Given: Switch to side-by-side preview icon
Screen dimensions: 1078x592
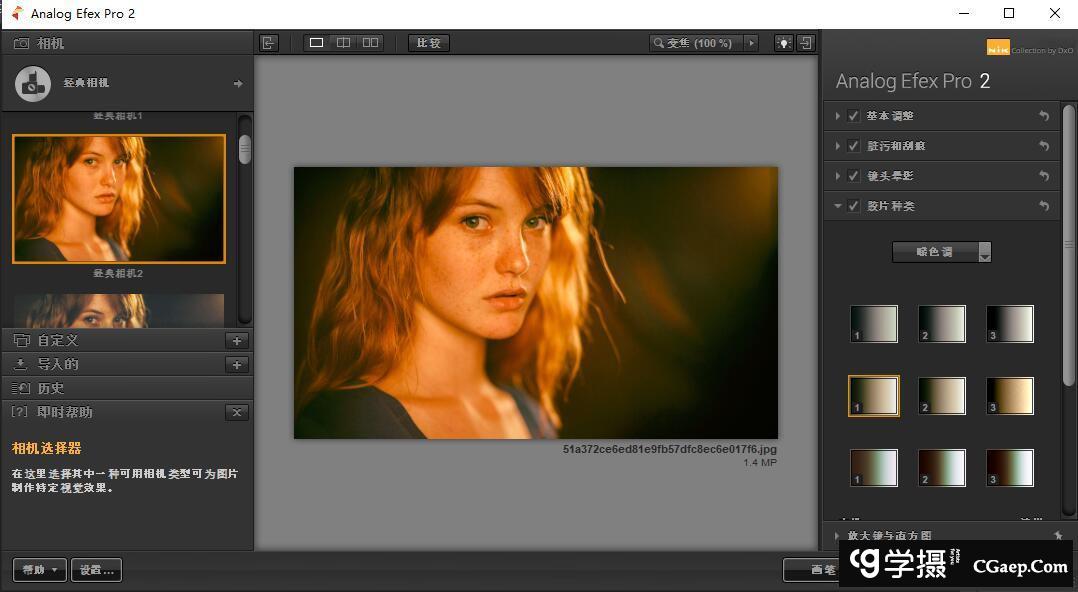Looking at the screenshot, I should point(370,43).
